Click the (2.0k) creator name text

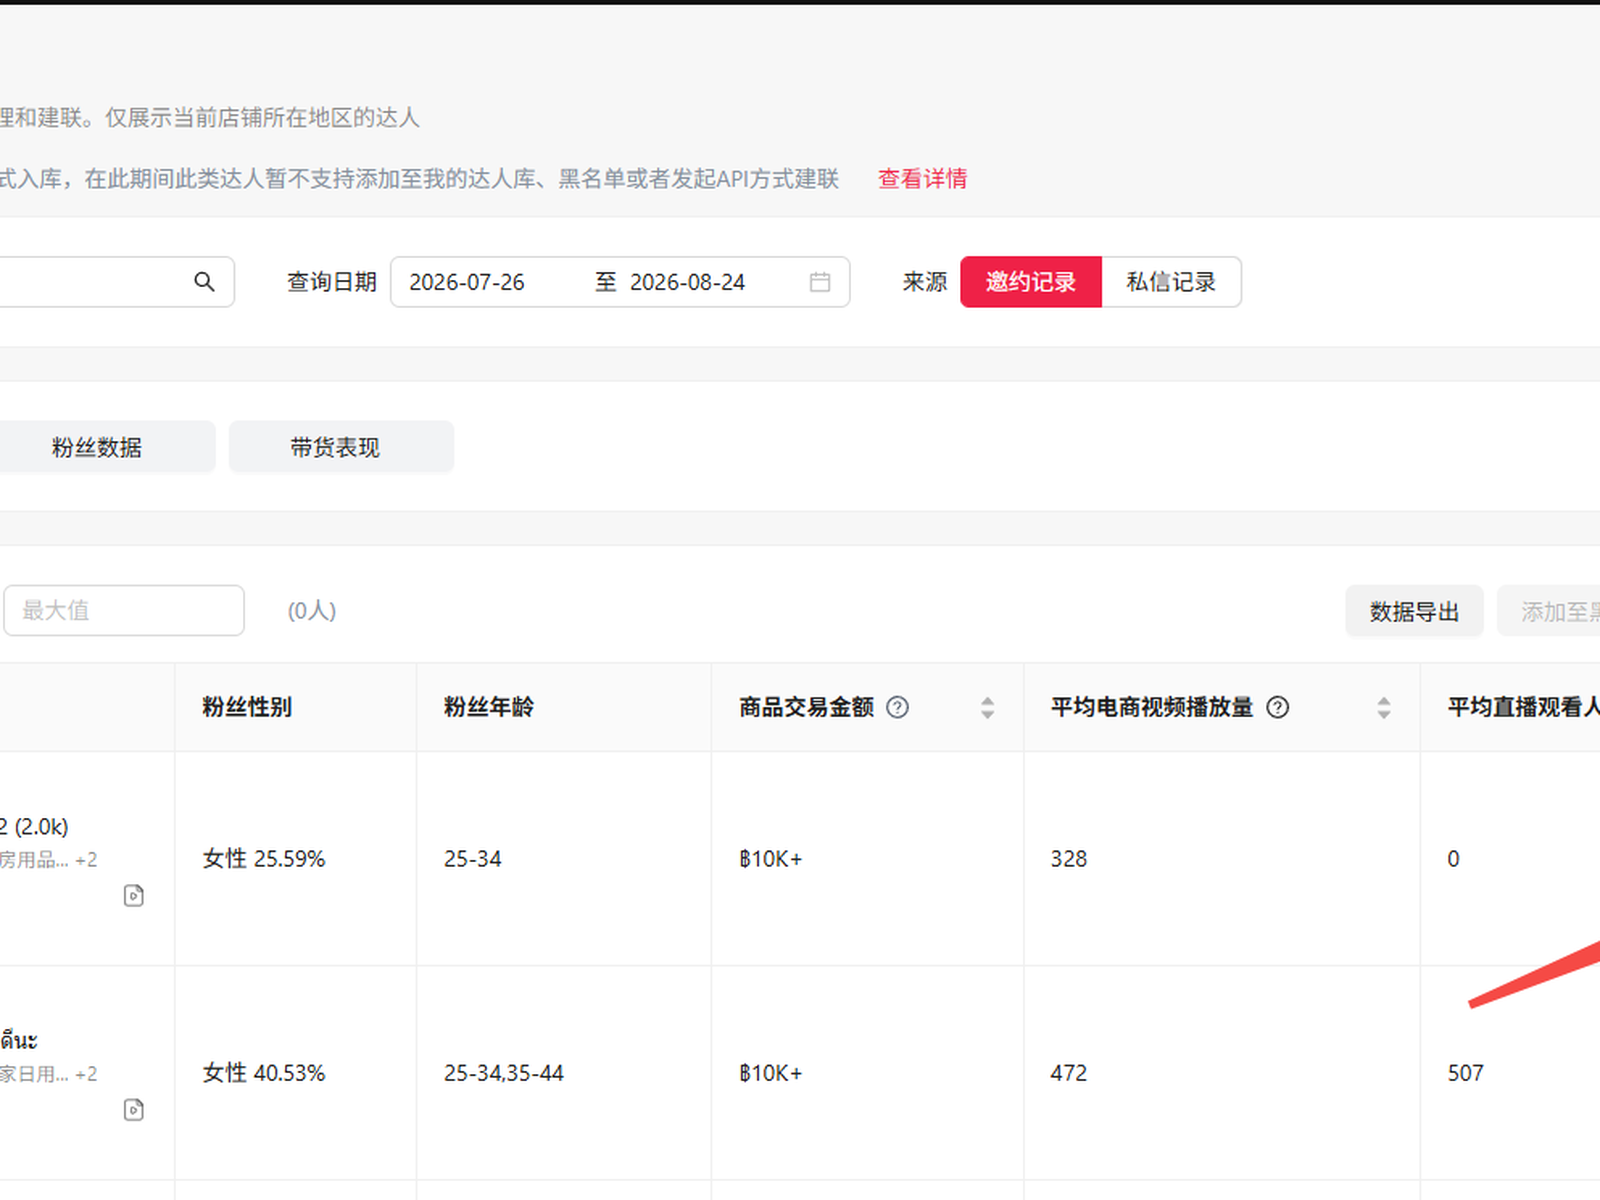pyautogui.click(x=35, y=827)
